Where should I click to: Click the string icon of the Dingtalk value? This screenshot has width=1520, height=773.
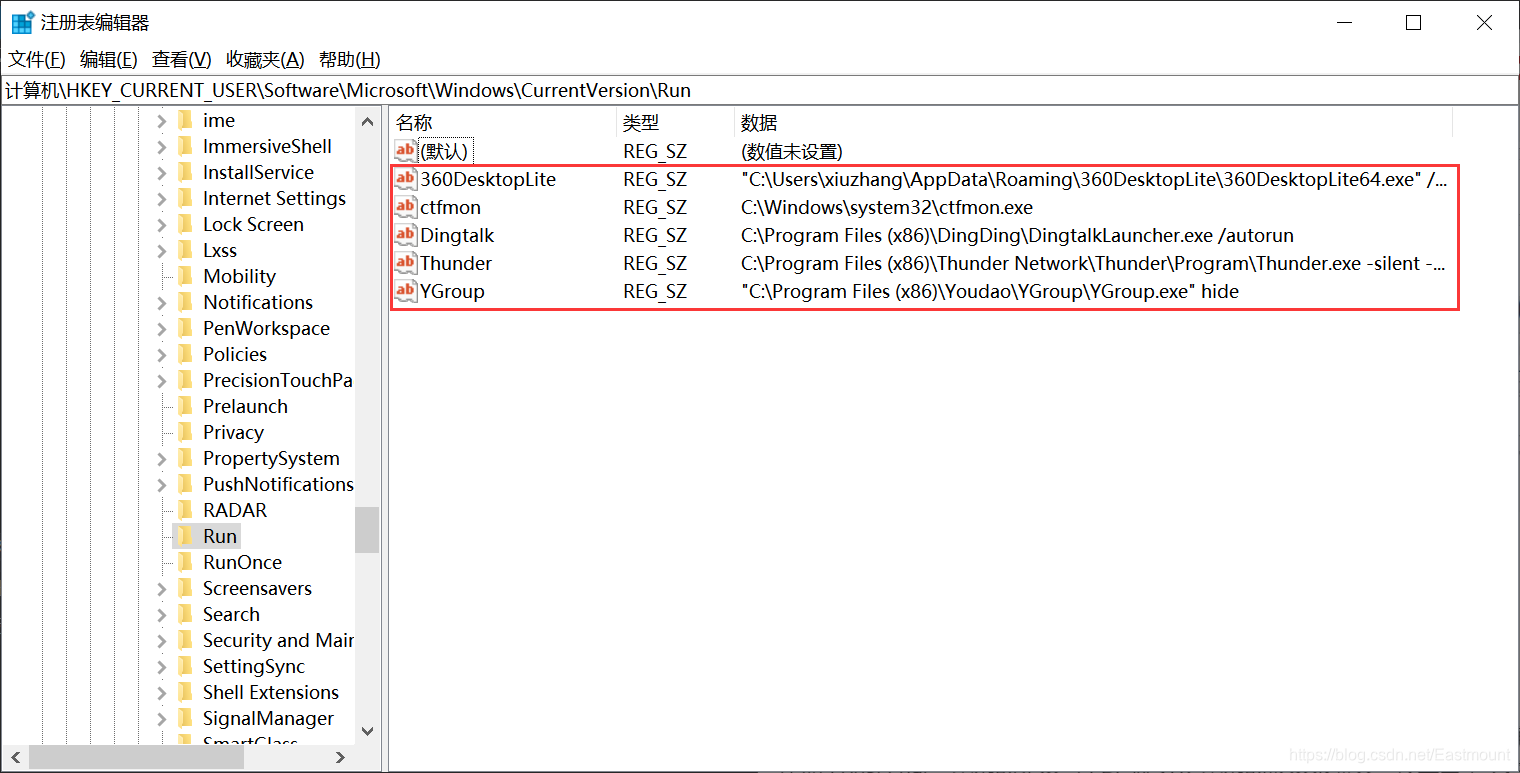click(x=405, y=236)
